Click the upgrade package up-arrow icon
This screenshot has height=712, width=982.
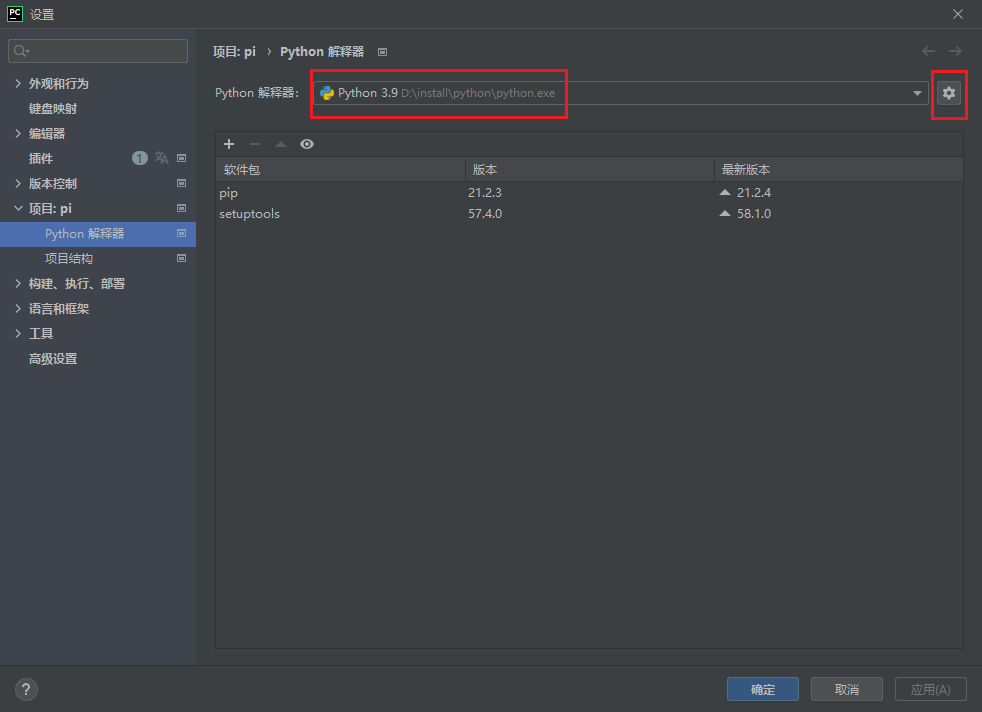point(281,144)
